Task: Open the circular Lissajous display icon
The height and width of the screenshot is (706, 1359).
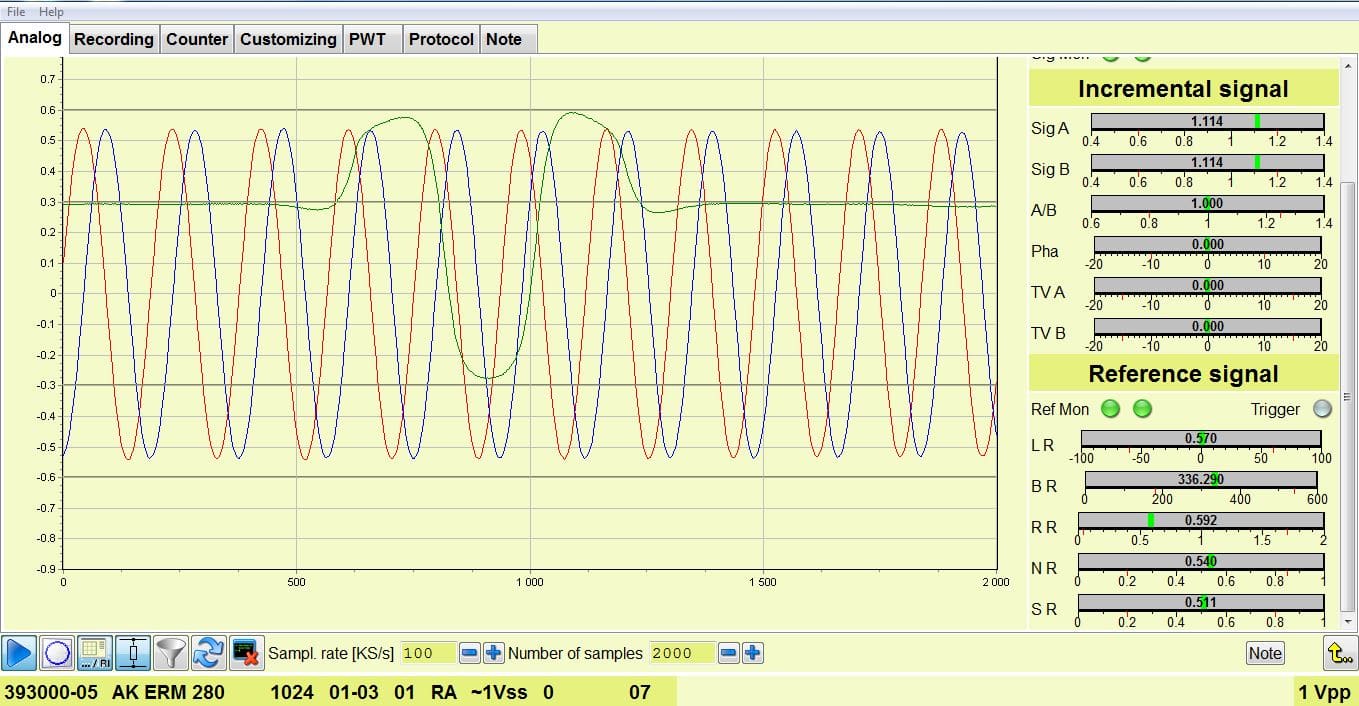Action: 57,653
